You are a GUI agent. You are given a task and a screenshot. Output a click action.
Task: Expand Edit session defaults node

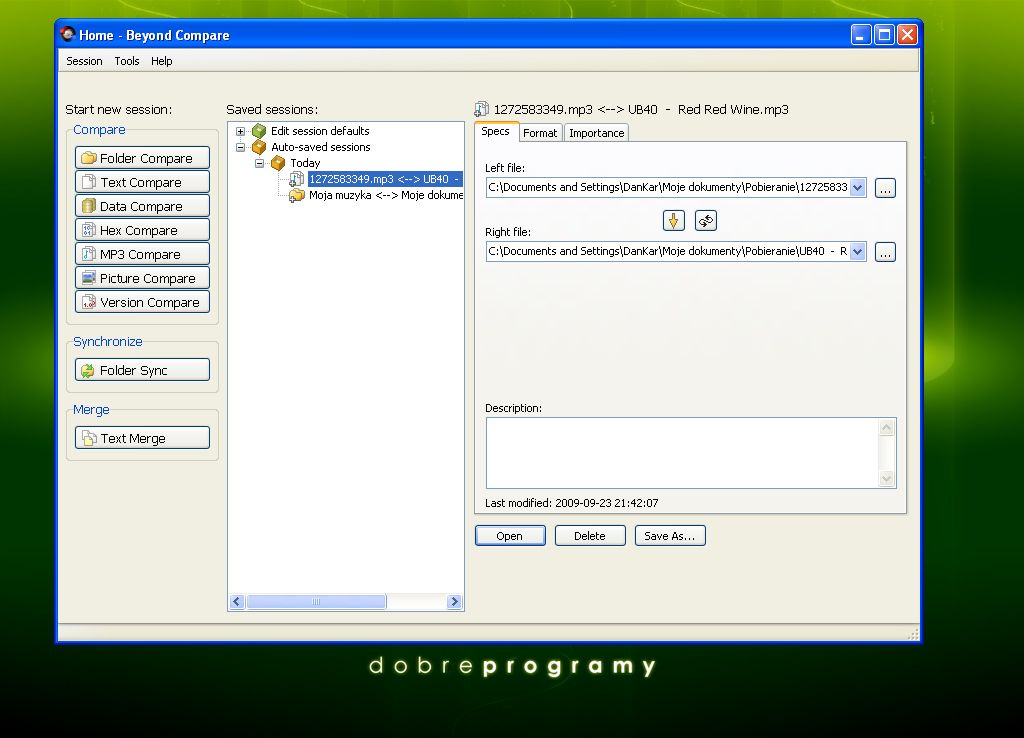click(240, 131)
